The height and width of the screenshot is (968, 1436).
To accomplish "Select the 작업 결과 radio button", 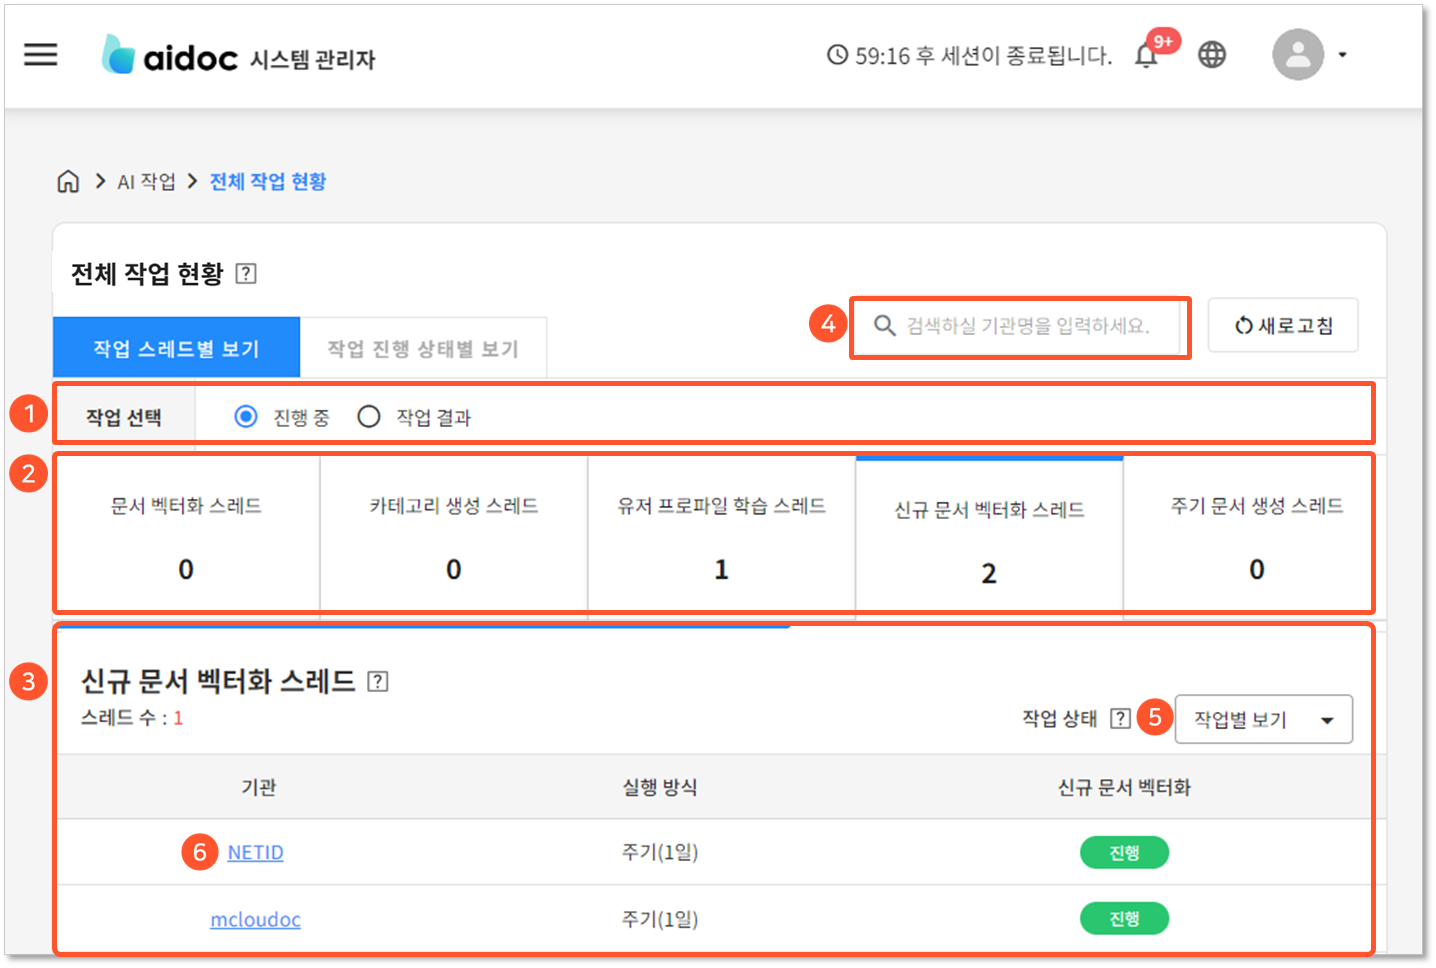I will click(369, 417).
